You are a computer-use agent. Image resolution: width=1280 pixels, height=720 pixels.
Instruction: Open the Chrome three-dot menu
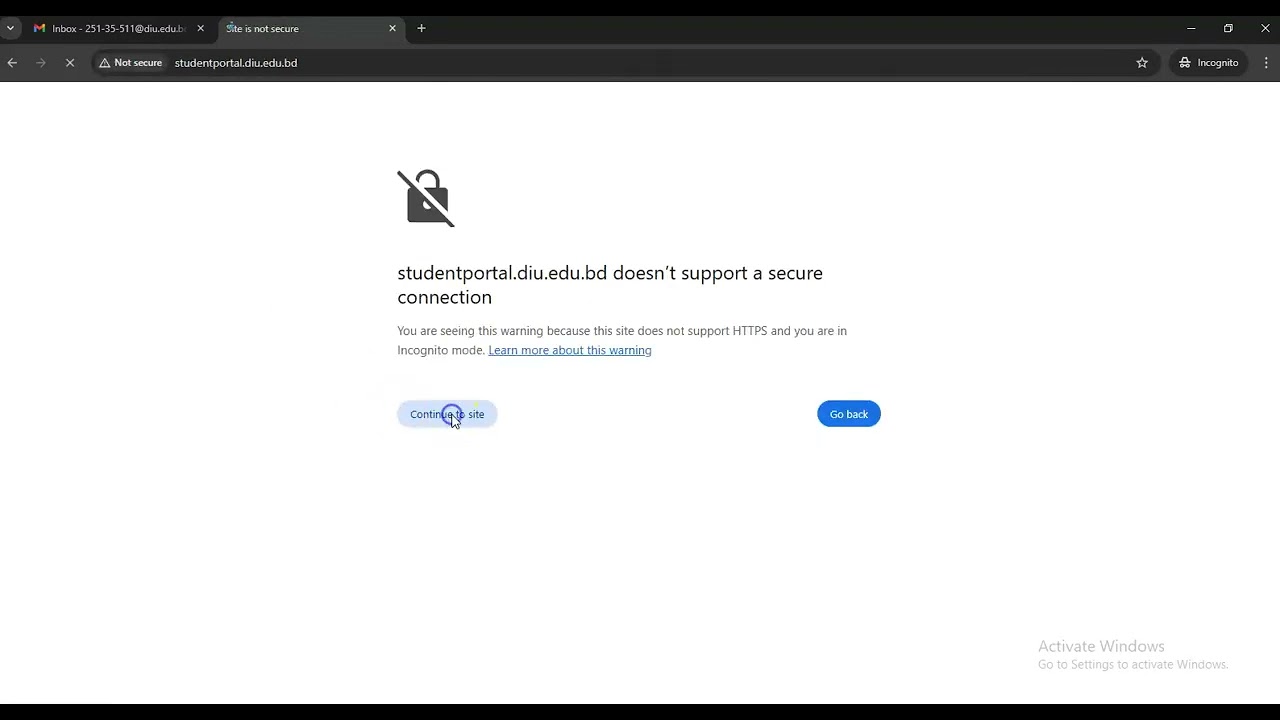(1266, 63)
